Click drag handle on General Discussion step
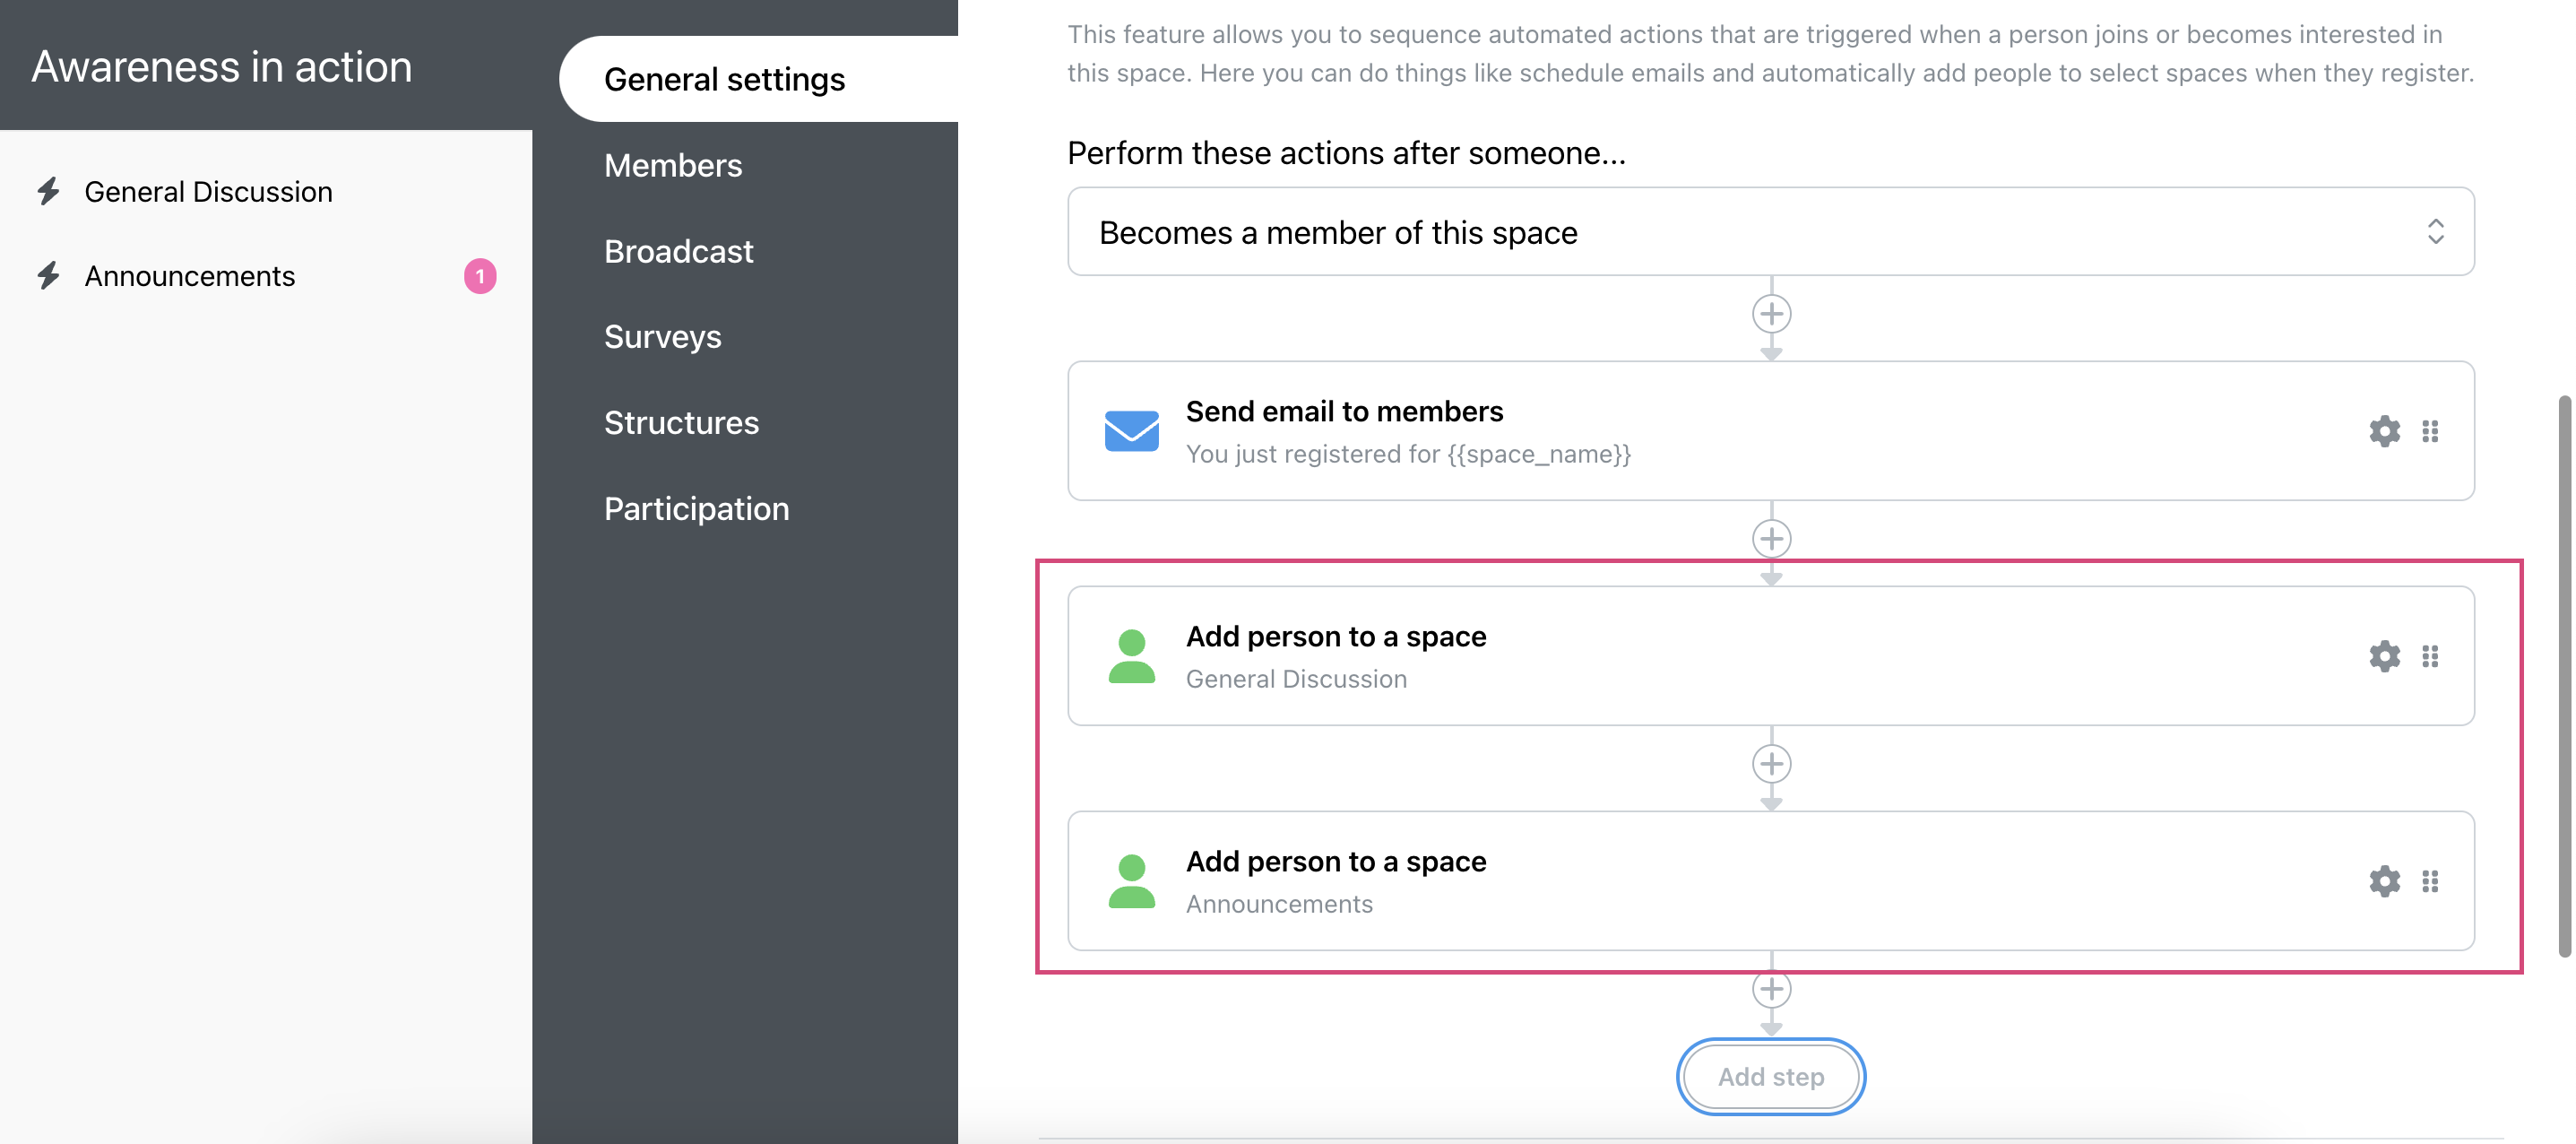The height and width of the screenshot is (1144, 2576). 2430,656
